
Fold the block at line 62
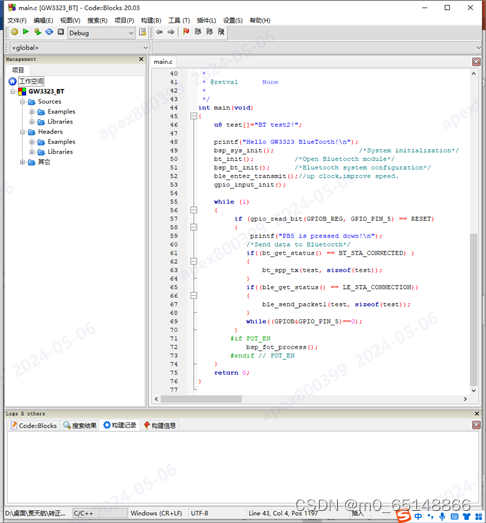[193, 261]
